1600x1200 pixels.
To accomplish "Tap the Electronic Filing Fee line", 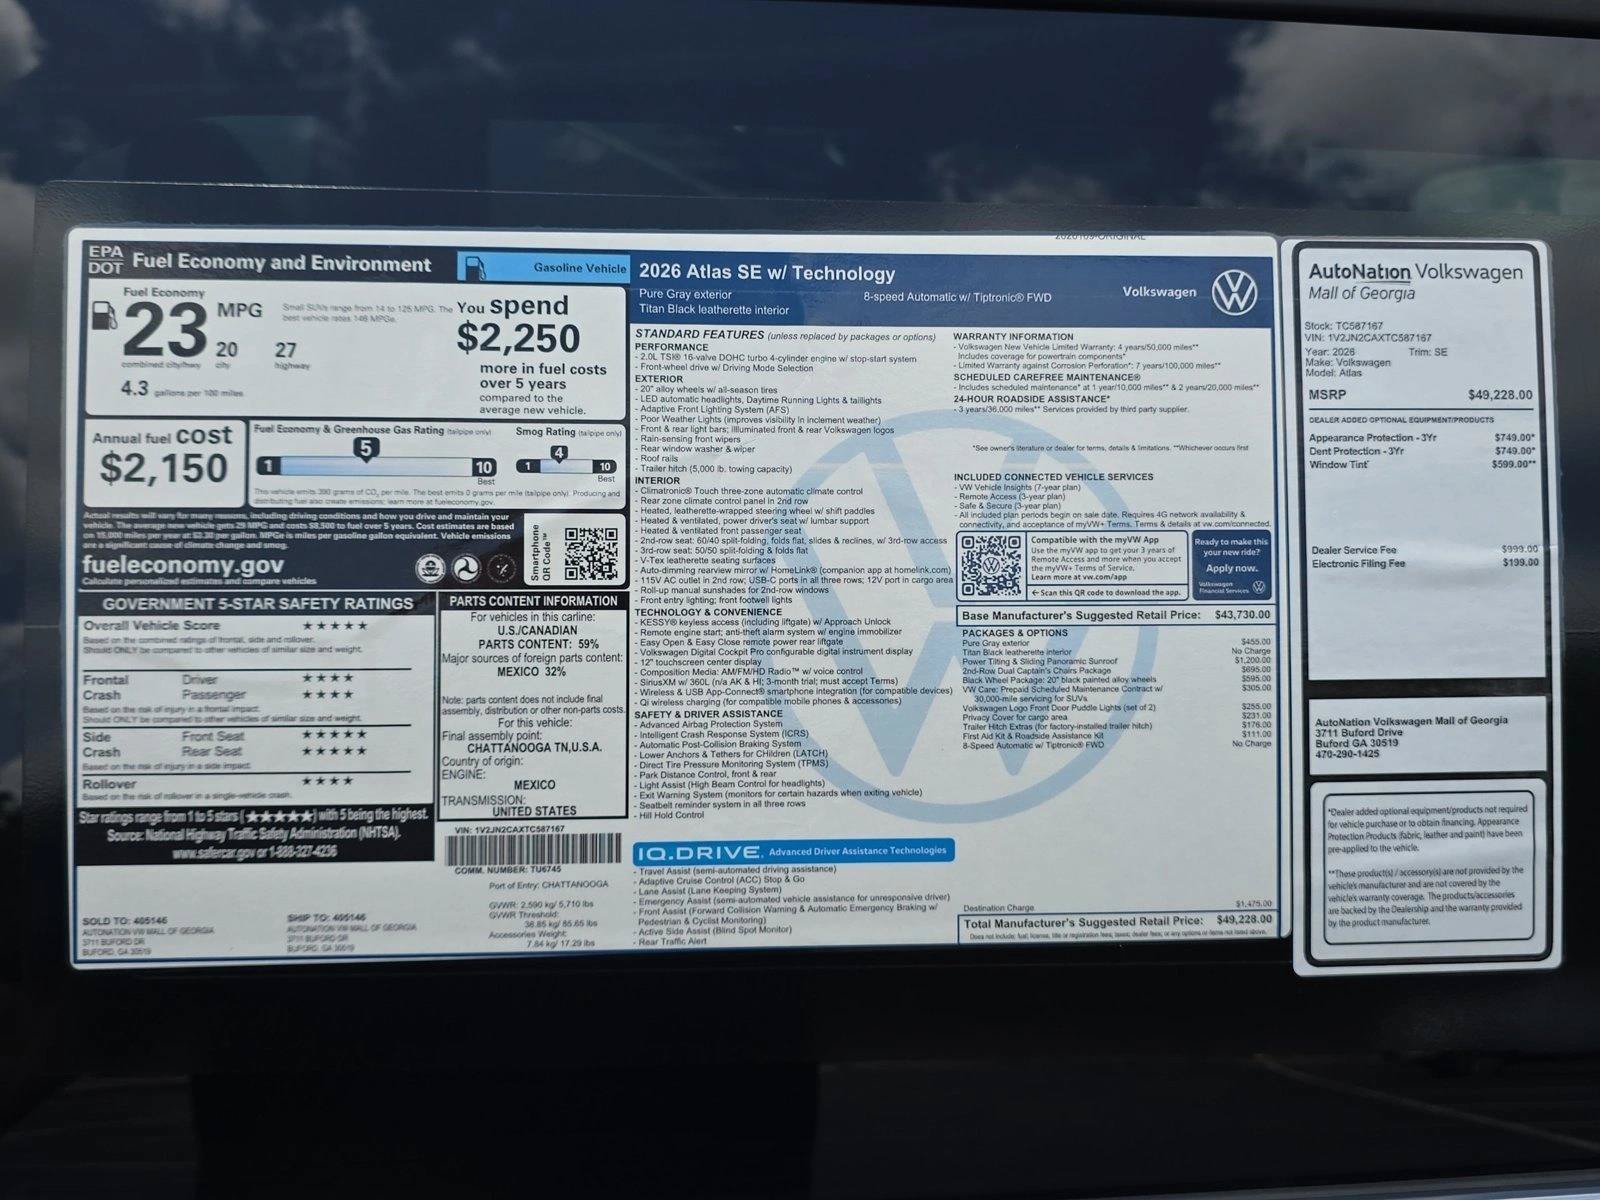I will [1425, 563].
